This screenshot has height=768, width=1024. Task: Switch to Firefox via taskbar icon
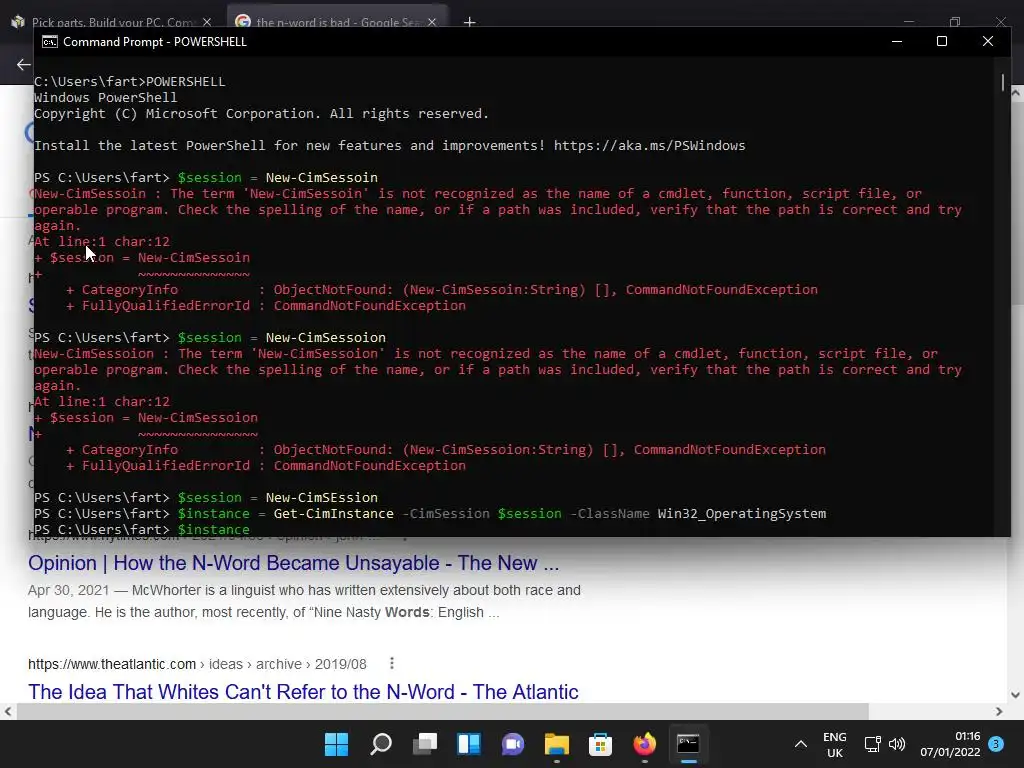[x=645, y=744]
